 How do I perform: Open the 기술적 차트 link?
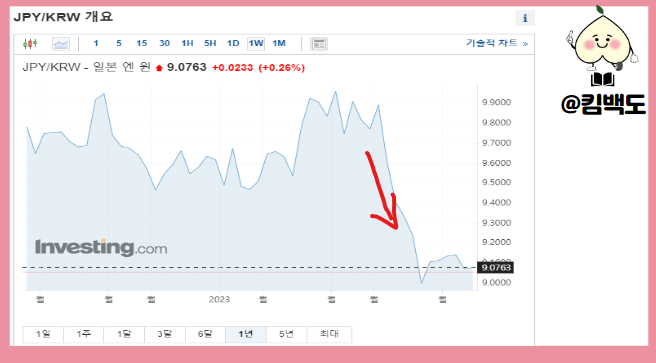click(497, 43)
